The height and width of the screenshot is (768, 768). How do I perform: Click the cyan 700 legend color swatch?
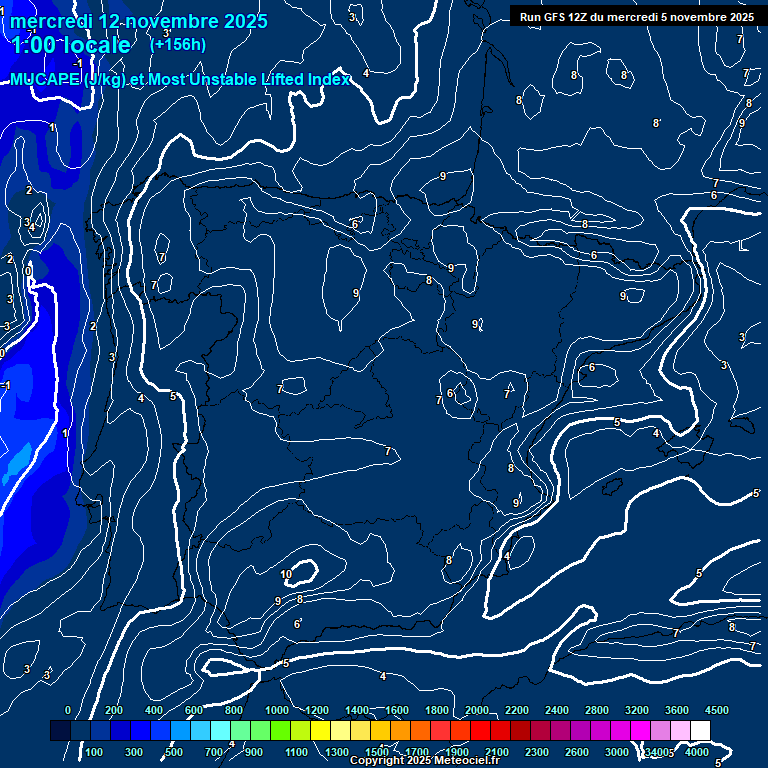pos(220,731)
